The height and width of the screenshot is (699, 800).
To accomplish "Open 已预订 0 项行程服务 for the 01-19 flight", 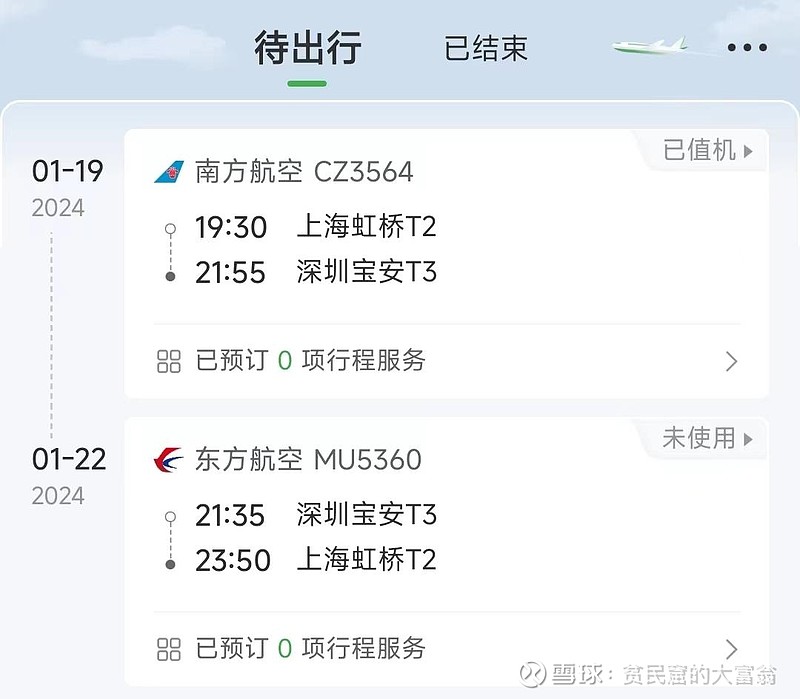I will click(x=446, y=361).
